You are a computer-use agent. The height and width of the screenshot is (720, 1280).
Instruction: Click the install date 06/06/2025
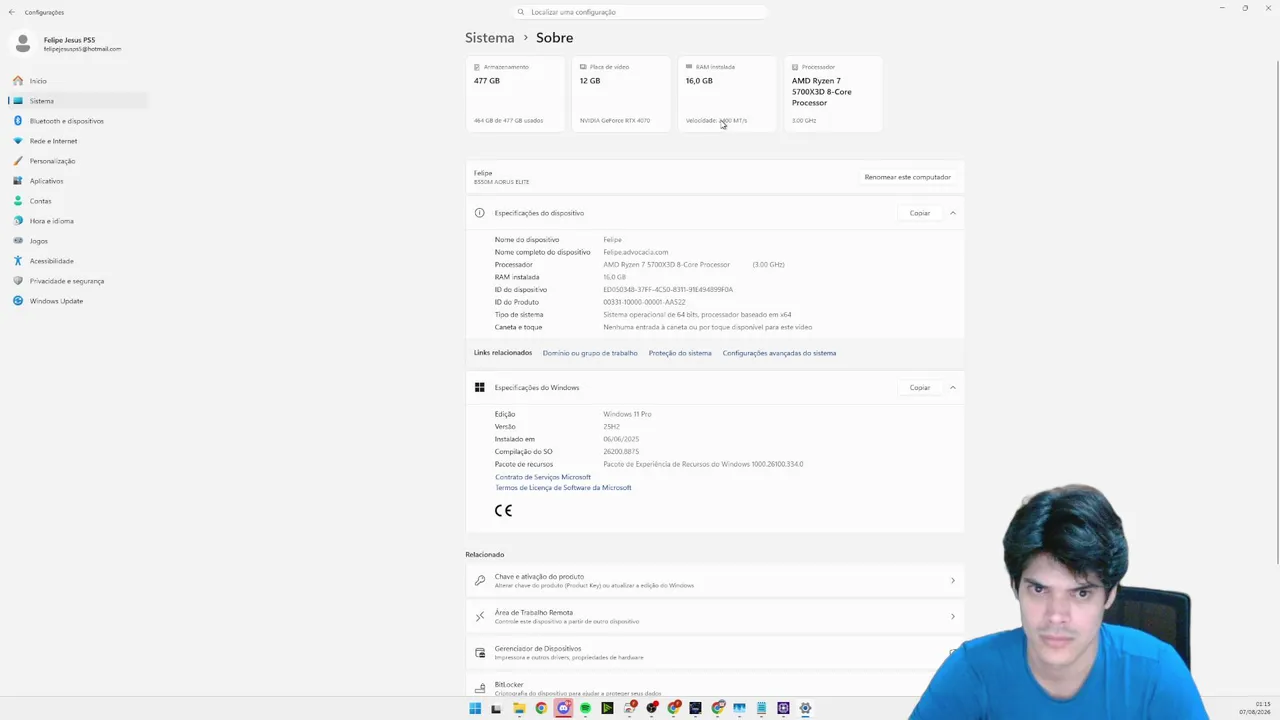pyautogui.click(x=621, y=439)
